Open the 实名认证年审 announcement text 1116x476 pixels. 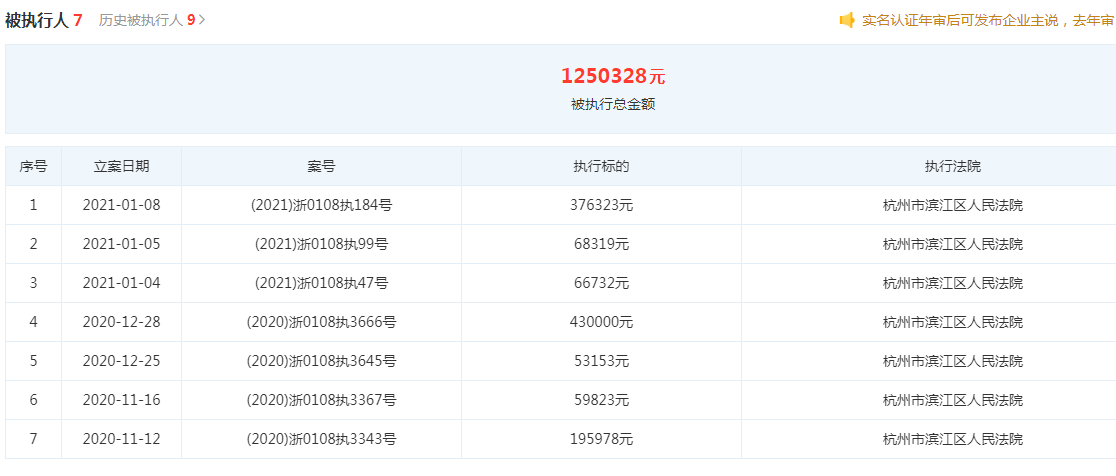click(x=989, y=20)
